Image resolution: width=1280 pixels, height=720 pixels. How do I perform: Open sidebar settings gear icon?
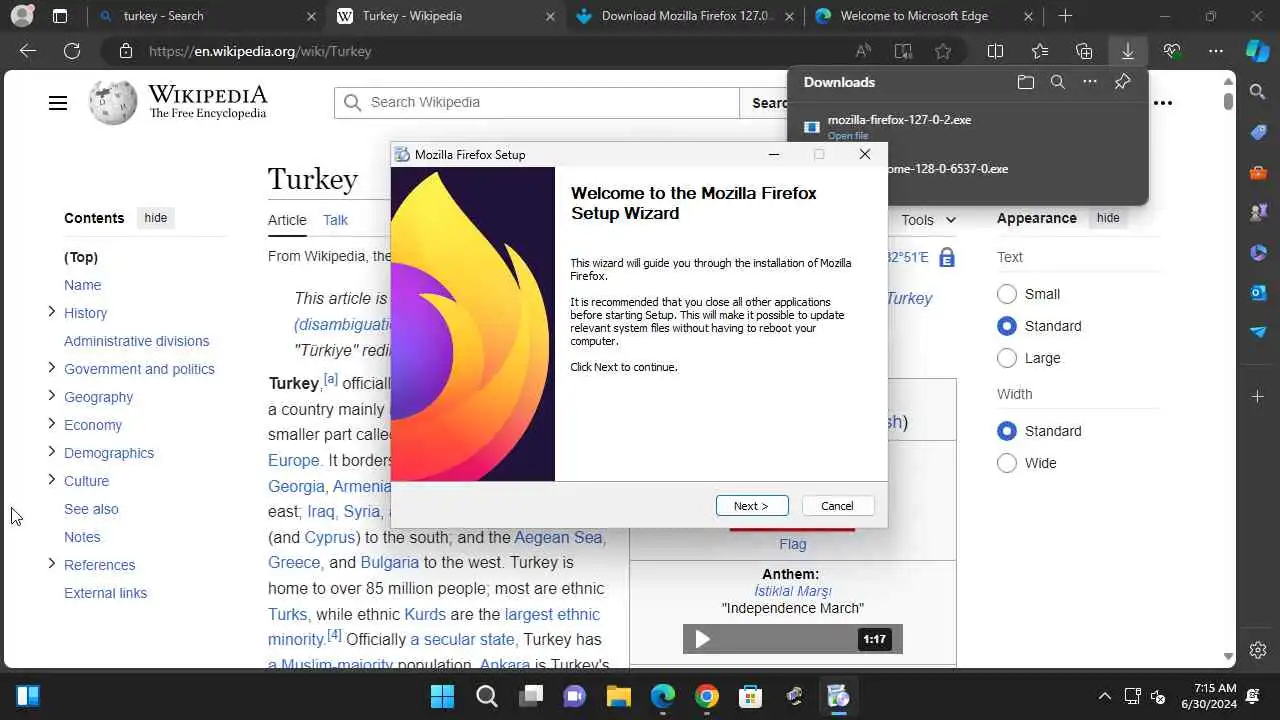[x=1258, y=650]
